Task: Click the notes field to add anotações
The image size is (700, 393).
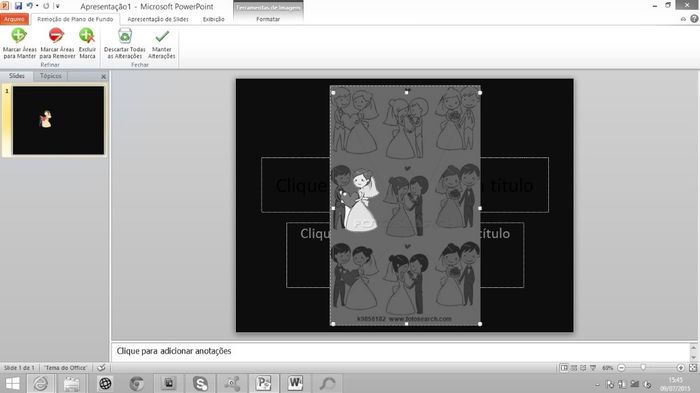Action: click(x=401, y=351)
